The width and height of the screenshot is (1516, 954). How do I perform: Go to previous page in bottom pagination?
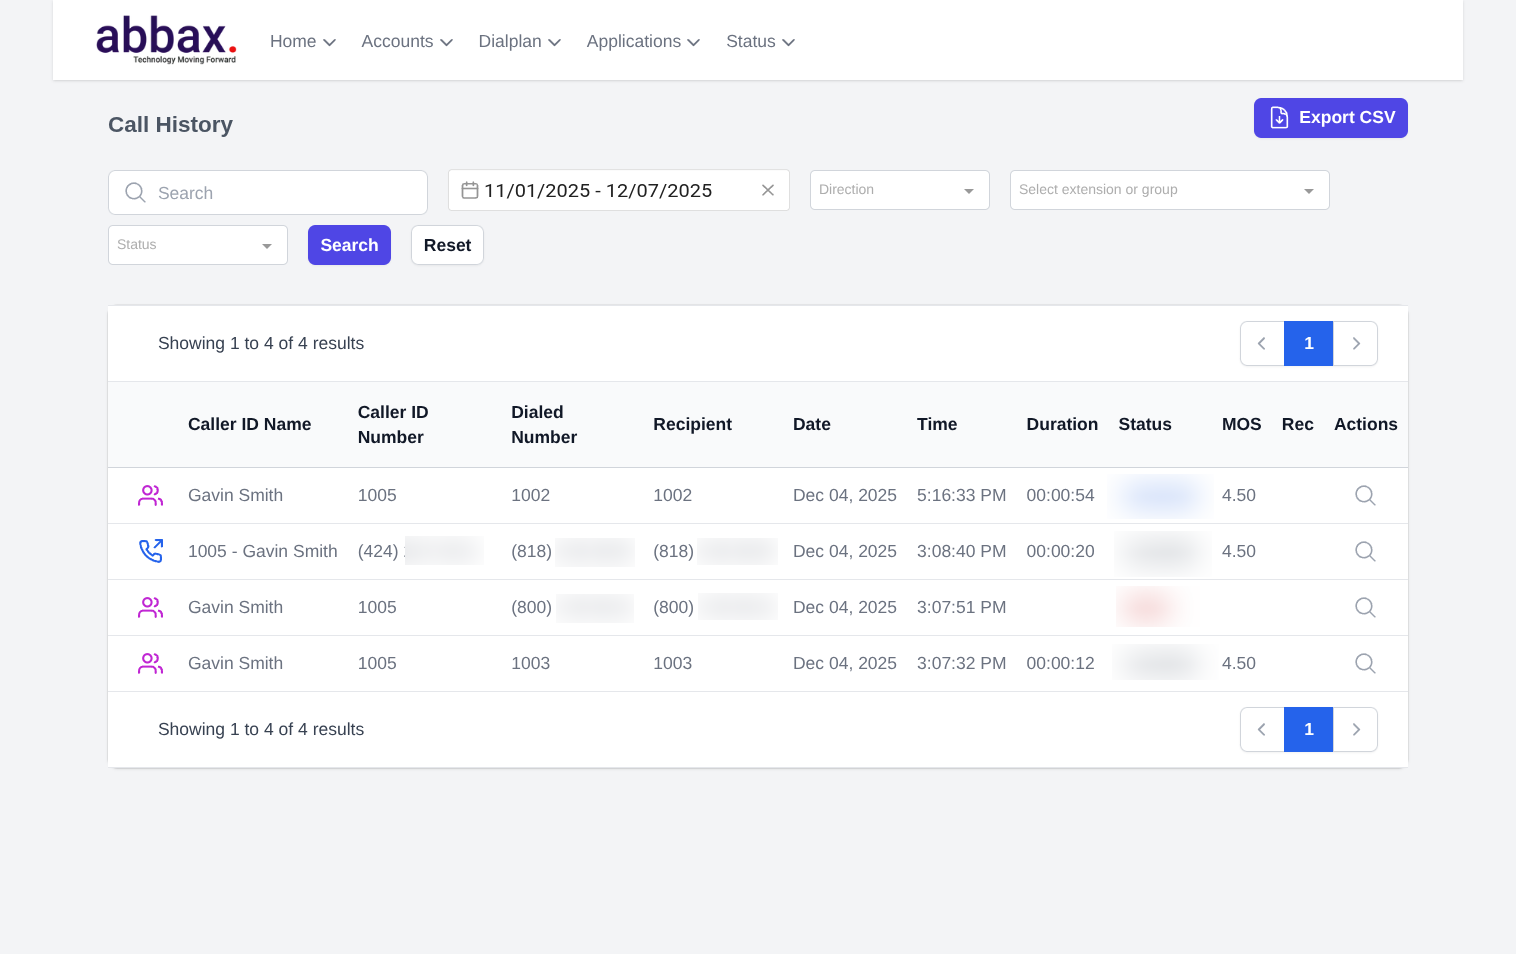pos(1262,729)
